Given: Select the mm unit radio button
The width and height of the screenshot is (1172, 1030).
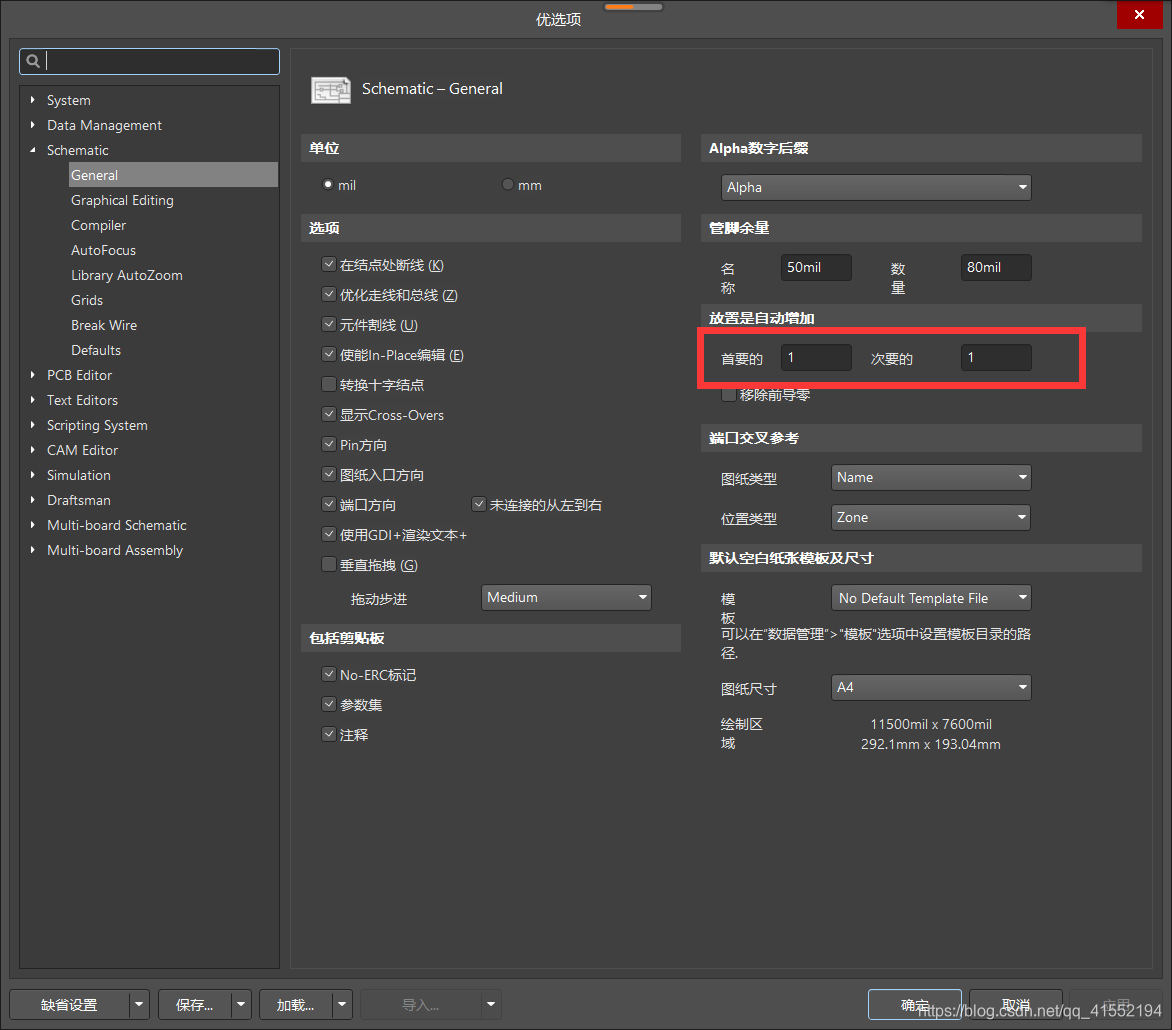Looking at the screenshot, I should pyautogui.click(x=508, y=185).
